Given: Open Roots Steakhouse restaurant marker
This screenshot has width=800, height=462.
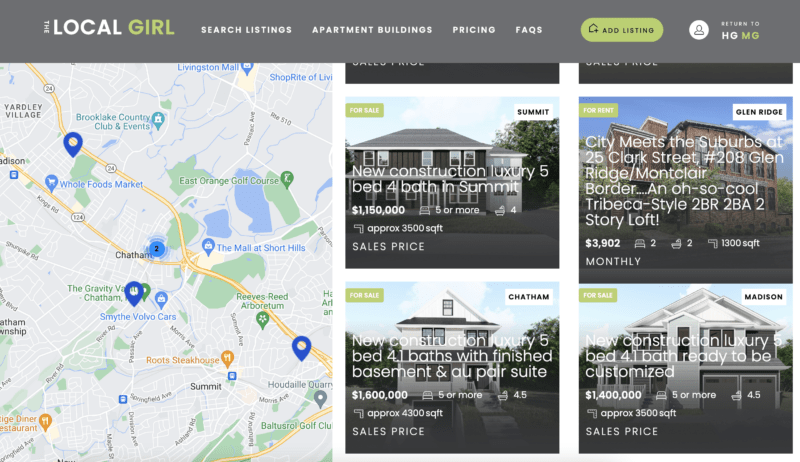Looking at the screenshot, I should point(228,358).
